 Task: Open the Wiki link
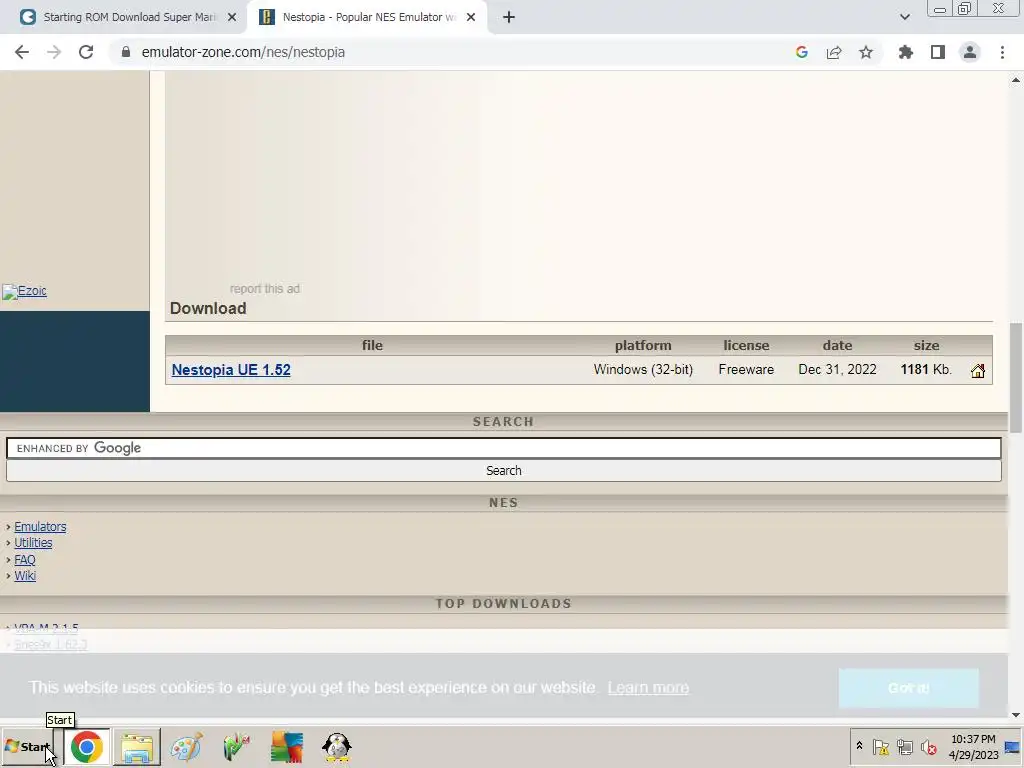tap(25, 575)
